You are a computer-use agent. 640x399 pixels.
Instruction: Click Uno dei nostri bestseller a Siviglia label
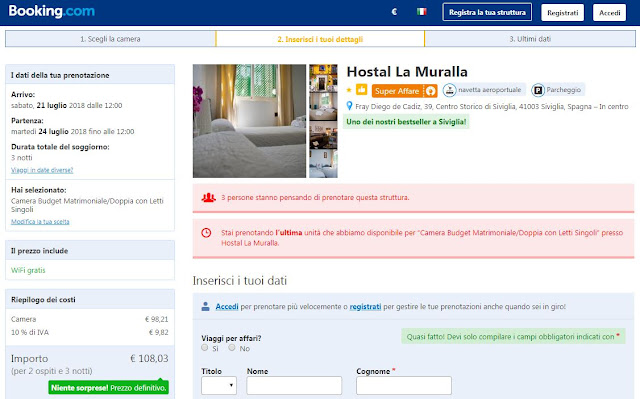[x=406, y=122]
